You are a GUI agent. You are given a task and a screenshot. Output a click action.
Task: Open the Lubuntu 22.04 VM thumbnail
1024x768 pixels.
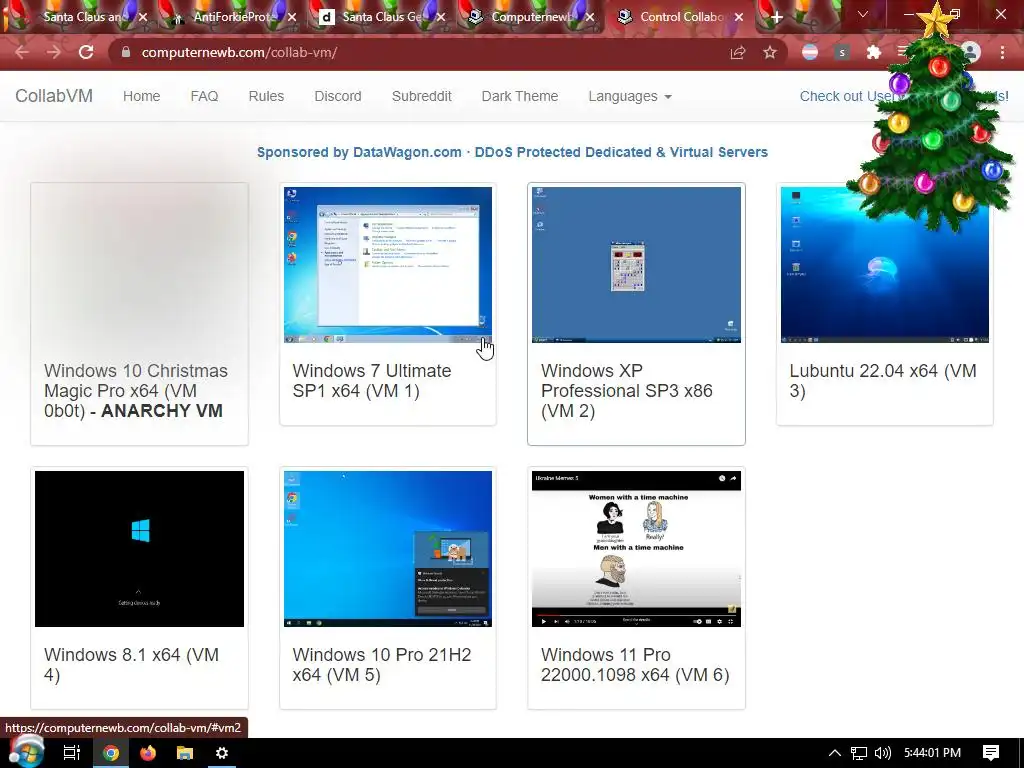point(885,264)
